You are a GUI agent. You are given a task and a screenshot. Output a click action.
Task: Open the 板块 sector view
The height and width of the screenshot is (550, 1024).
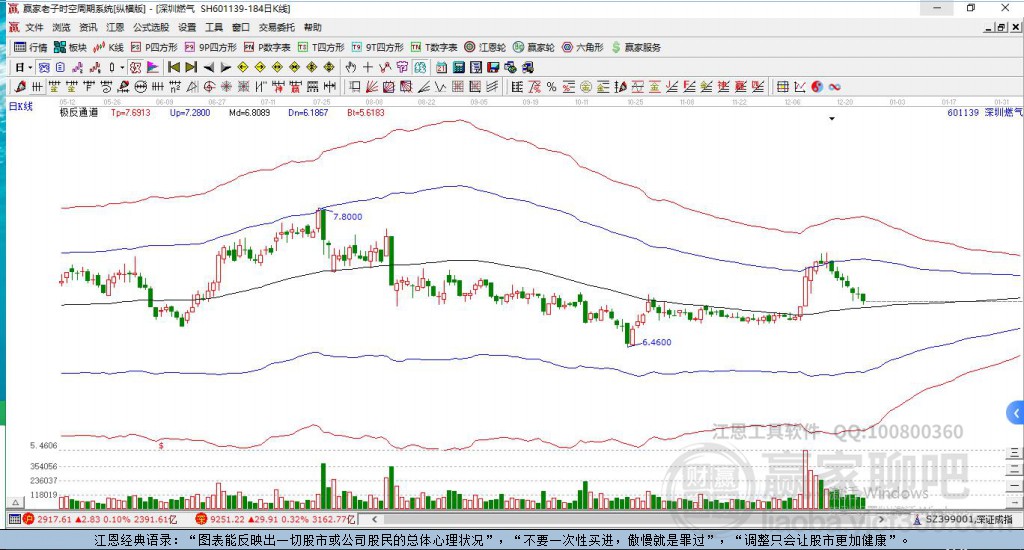(x=71, y=47)
